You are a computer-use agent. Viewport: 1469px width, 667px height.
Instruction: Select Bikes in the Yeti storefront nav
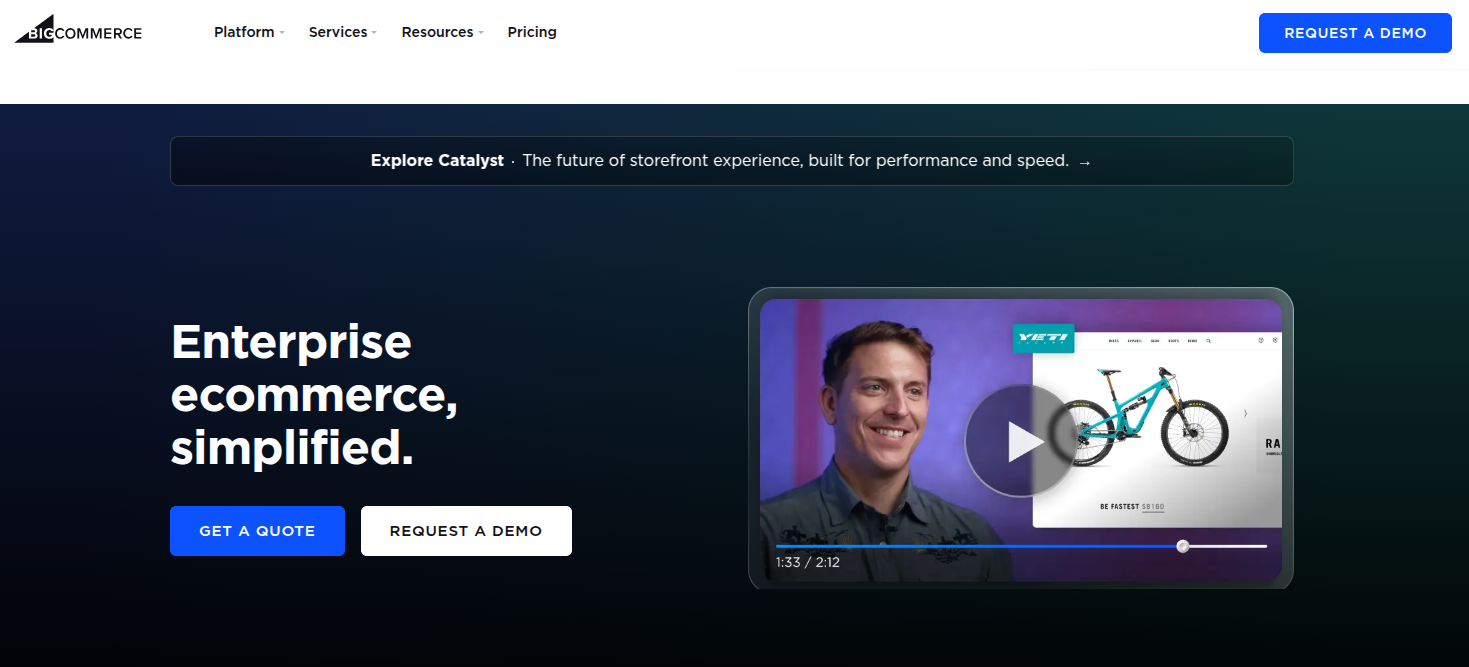(x=1114, y=341)
